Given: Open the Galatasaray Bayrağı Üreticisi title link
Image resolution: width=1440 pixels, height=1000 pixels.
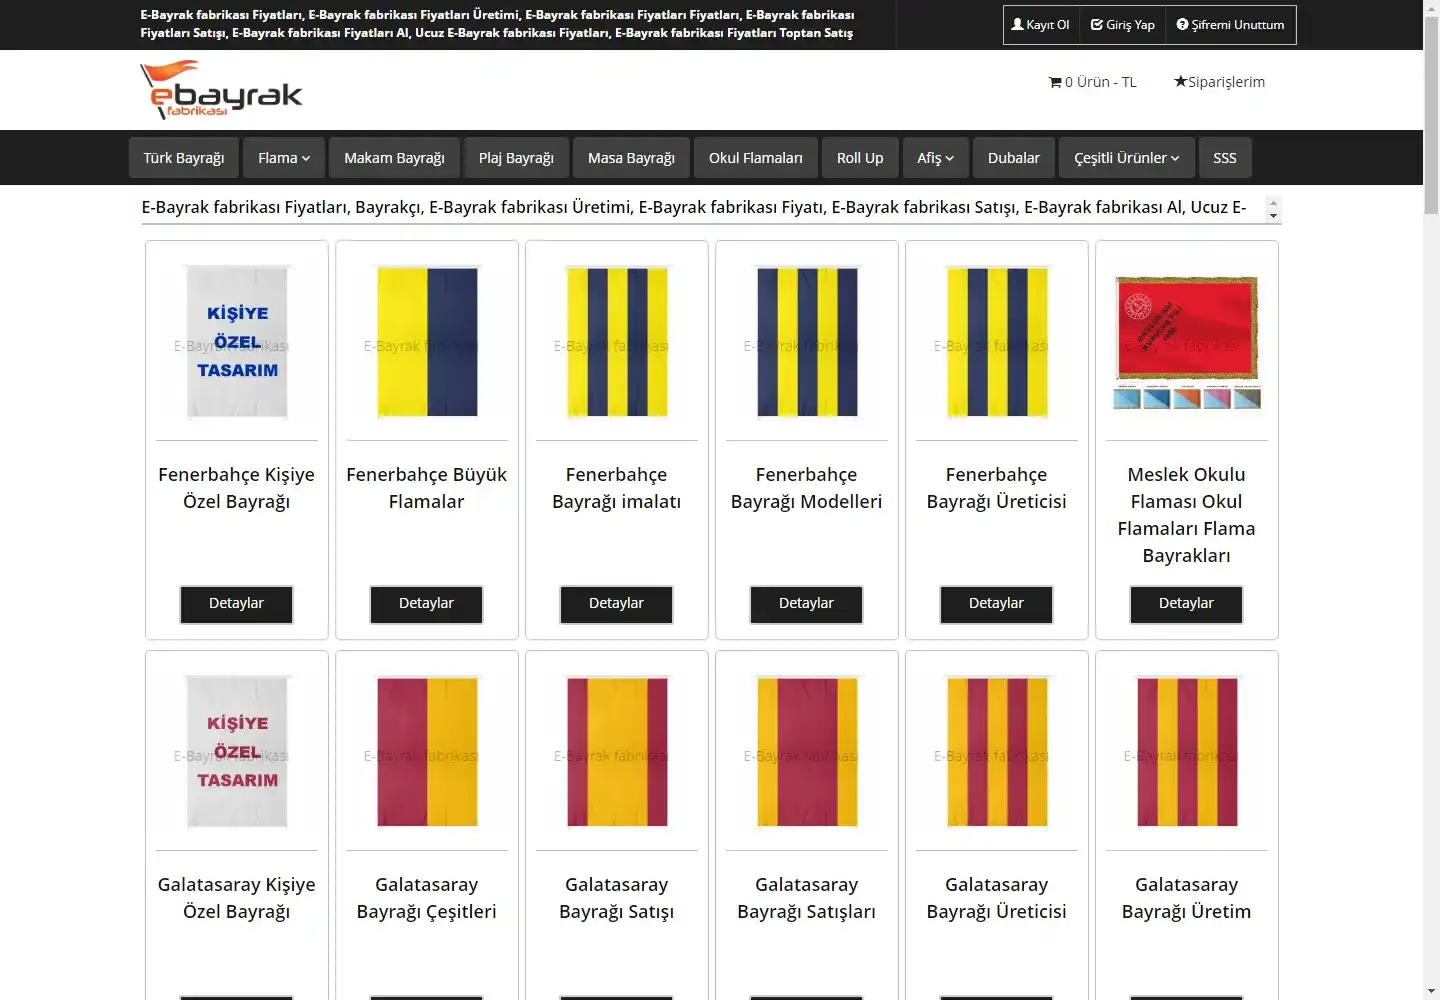Looking at the screenshot, I should click(996, 898).
